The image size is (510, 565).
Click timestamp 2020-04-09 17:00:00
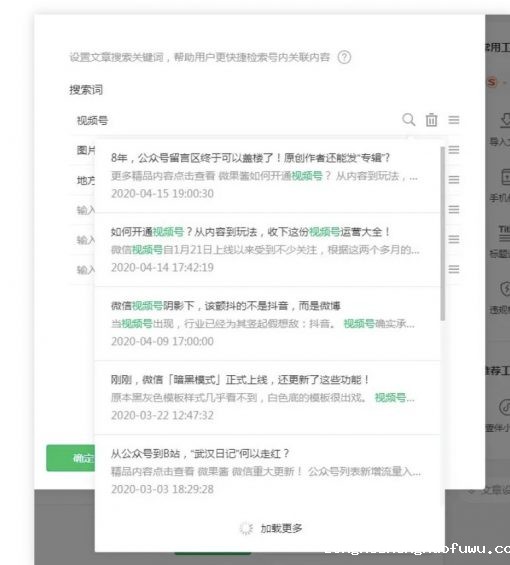coord(162,341)
